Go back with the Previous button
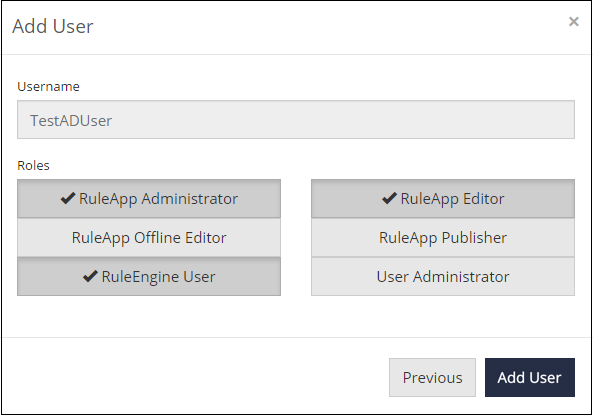This screenshot has width=593, height=415. click(432, 378)
